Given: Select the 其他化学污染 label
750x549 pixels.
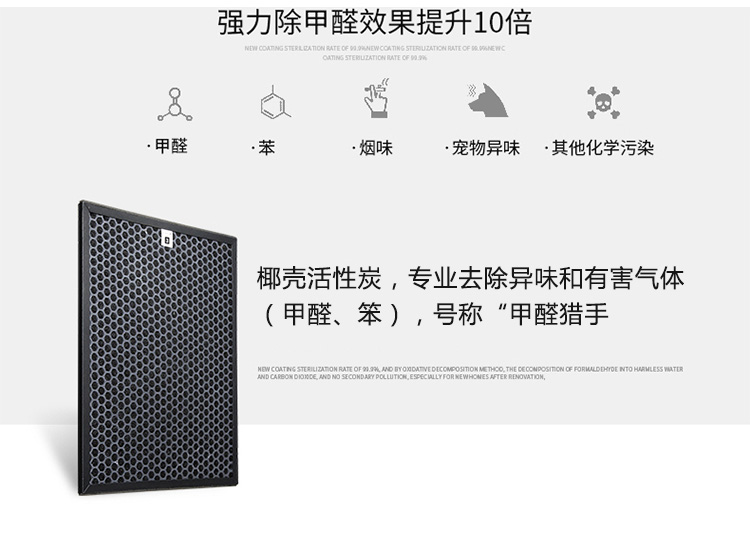Looking at the screenshot, I should click(x=599, y=148).
